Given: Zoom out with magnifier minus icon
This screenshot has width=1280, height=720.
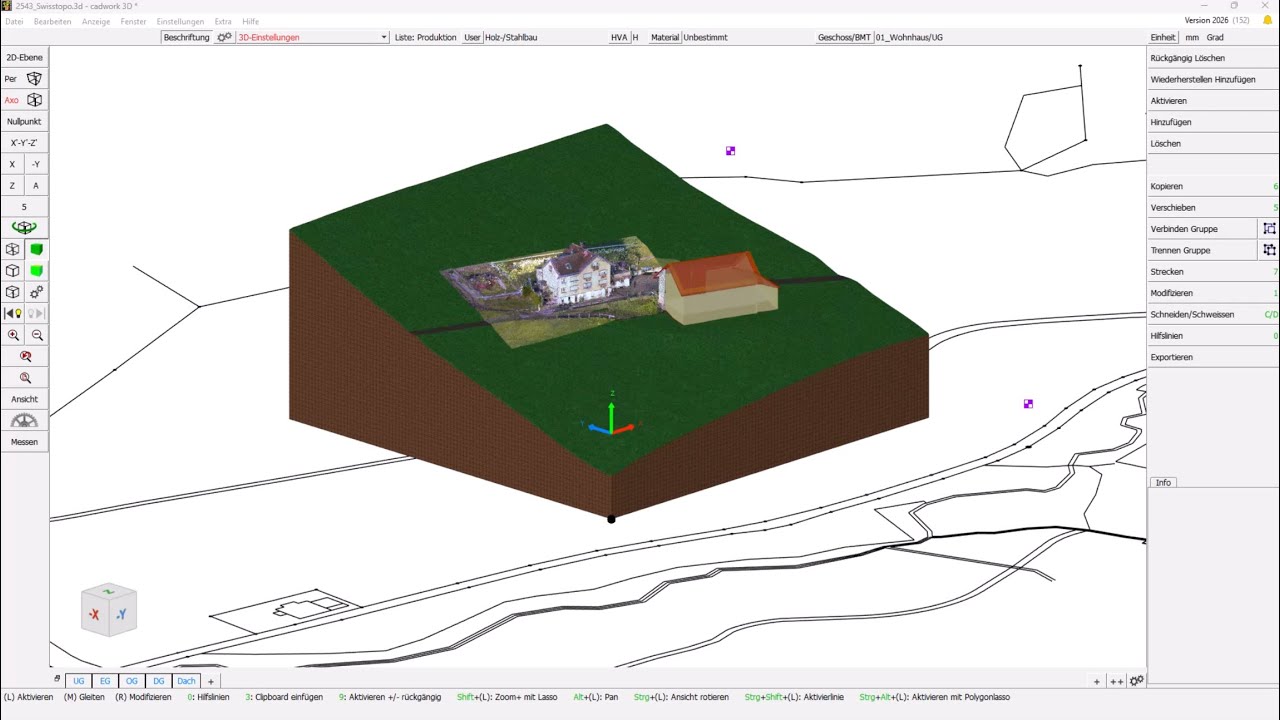Looking at the screenshot, I should tap(37, 336).
